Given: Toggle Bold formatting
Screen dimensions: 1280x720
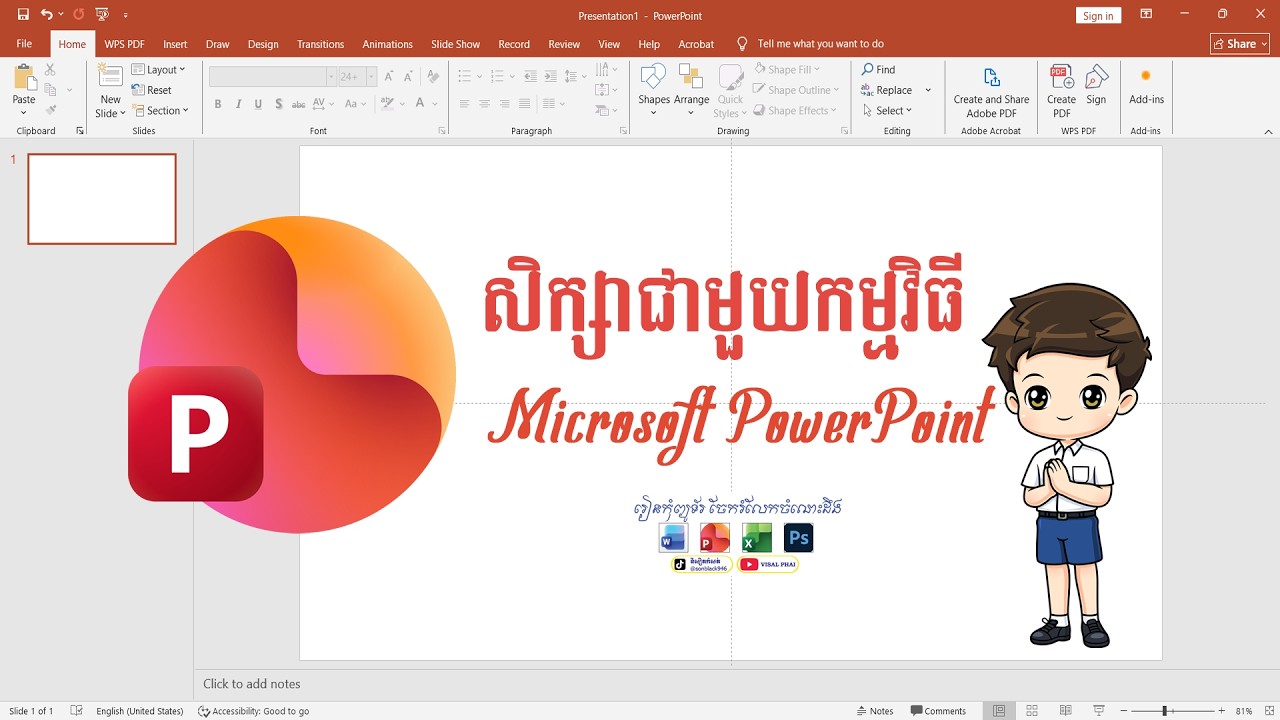Looking at the screenshot, I should (218, 104).
